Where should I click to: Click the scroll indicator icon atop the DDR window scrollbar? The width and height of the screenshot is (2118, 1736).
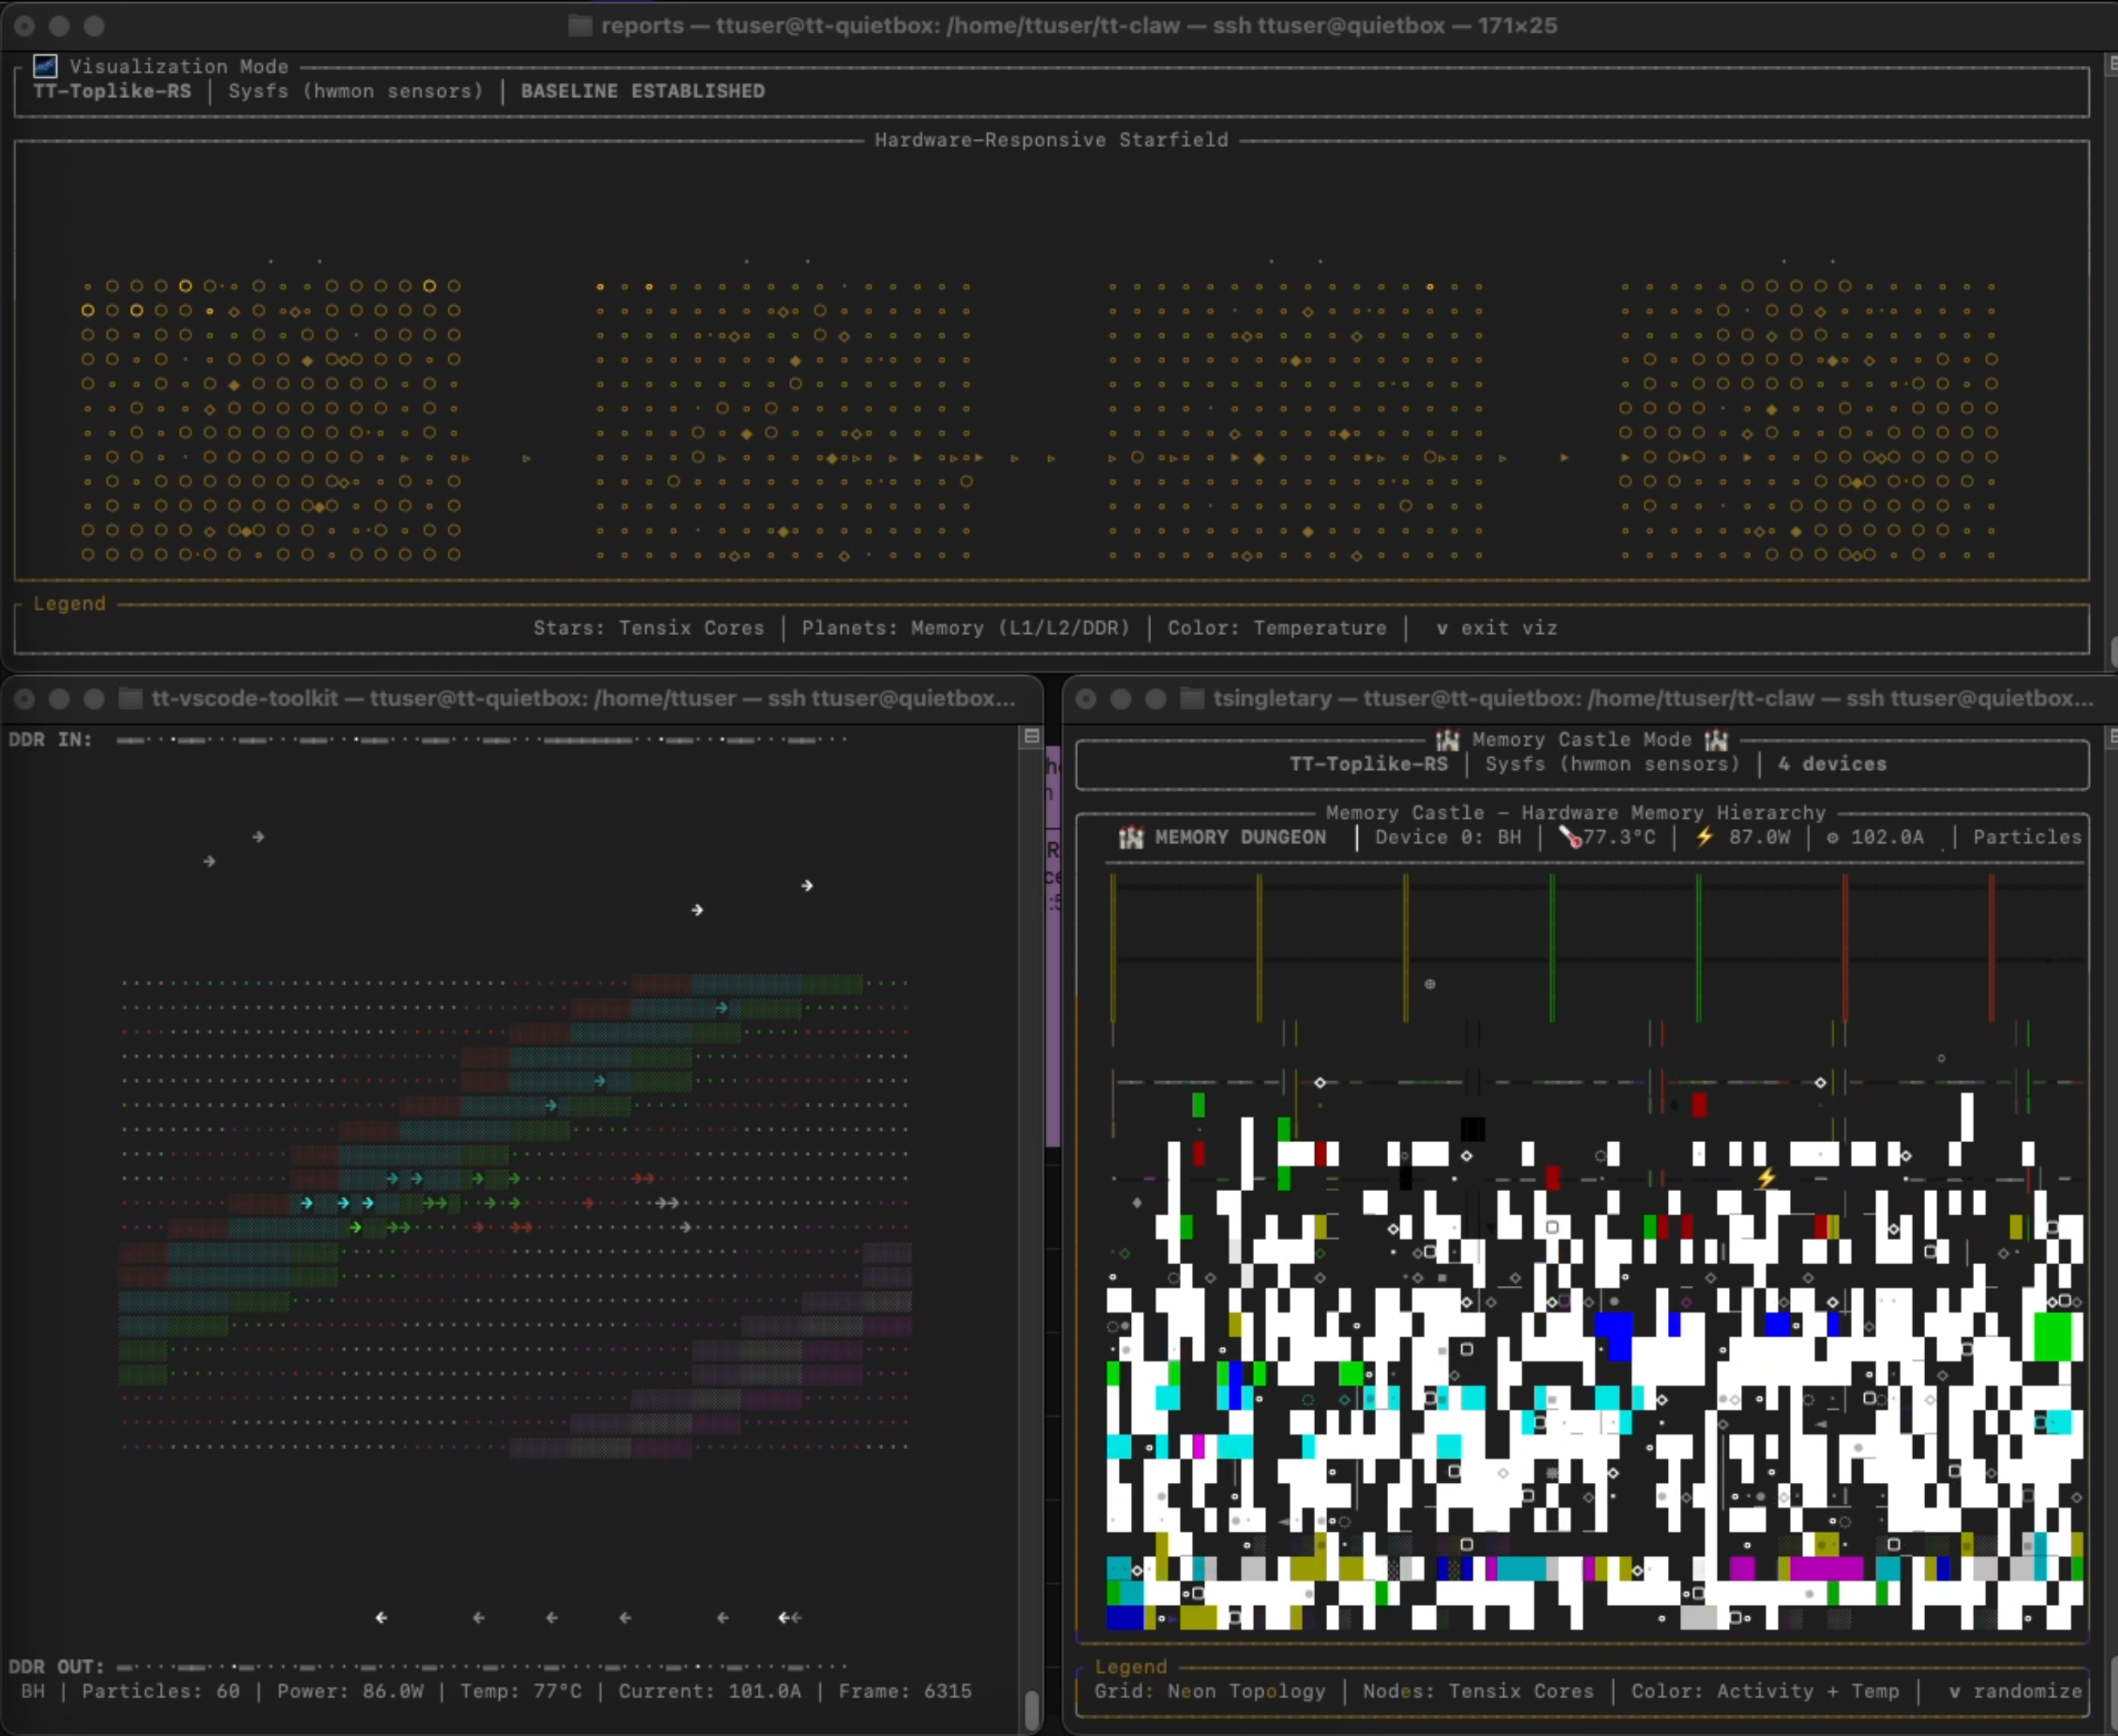coord(1031,736)
